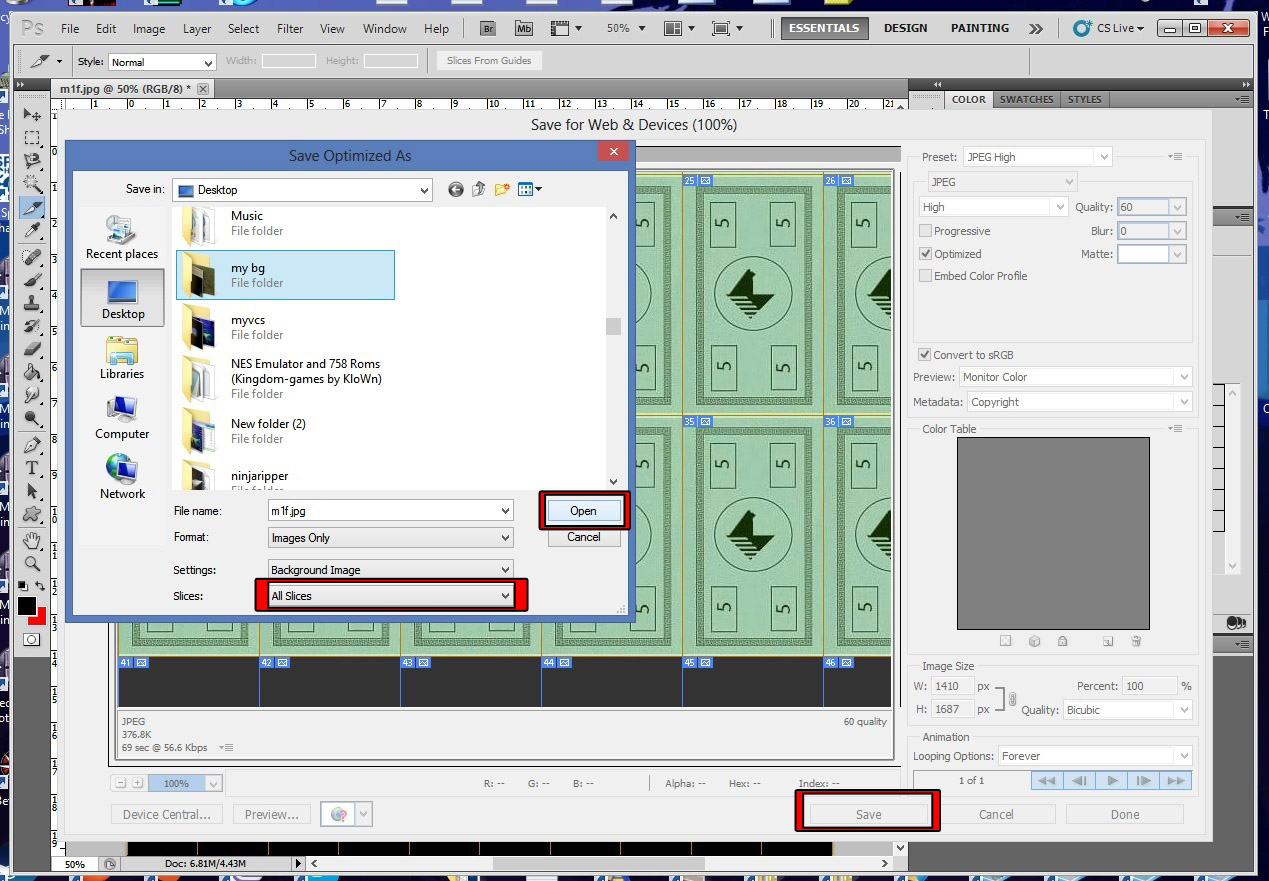The width and height of the screenshot is (1269, 881).
Task: Select the Eraser tool
Action: 32,349
